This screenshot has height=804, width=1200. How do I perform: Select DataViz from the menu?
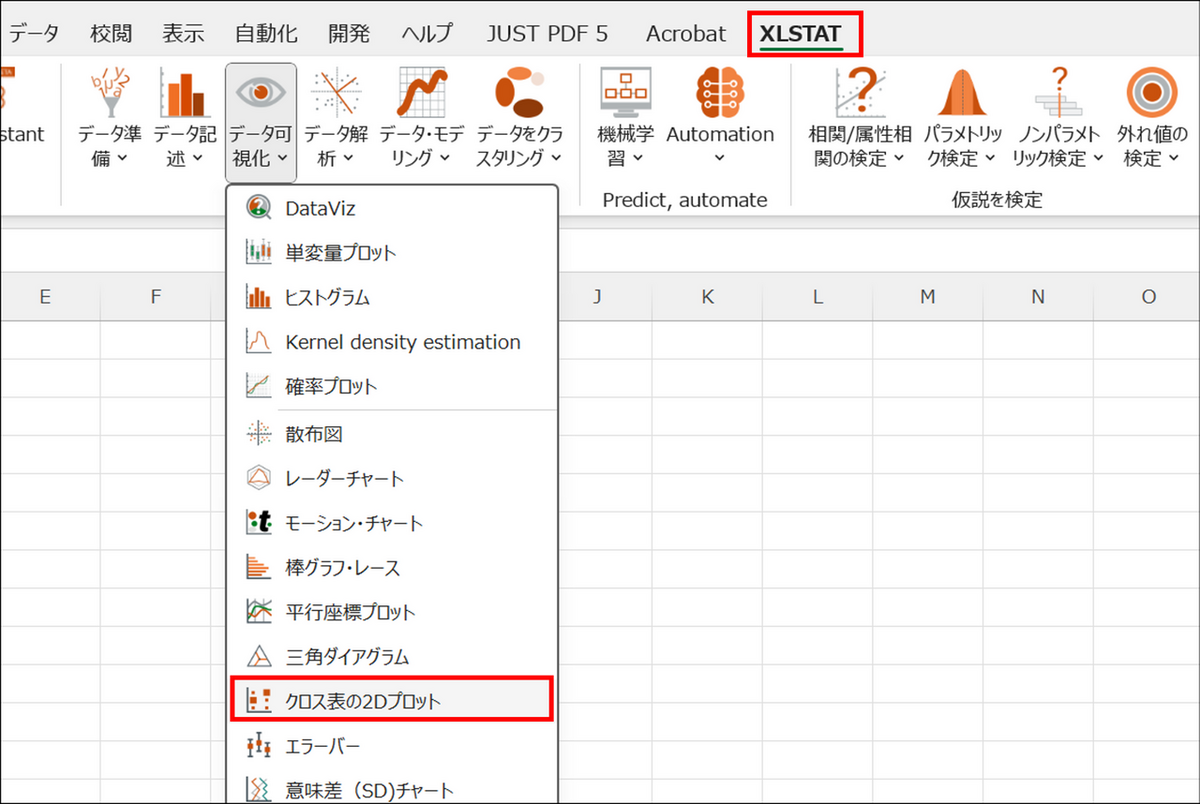(320, 209)
